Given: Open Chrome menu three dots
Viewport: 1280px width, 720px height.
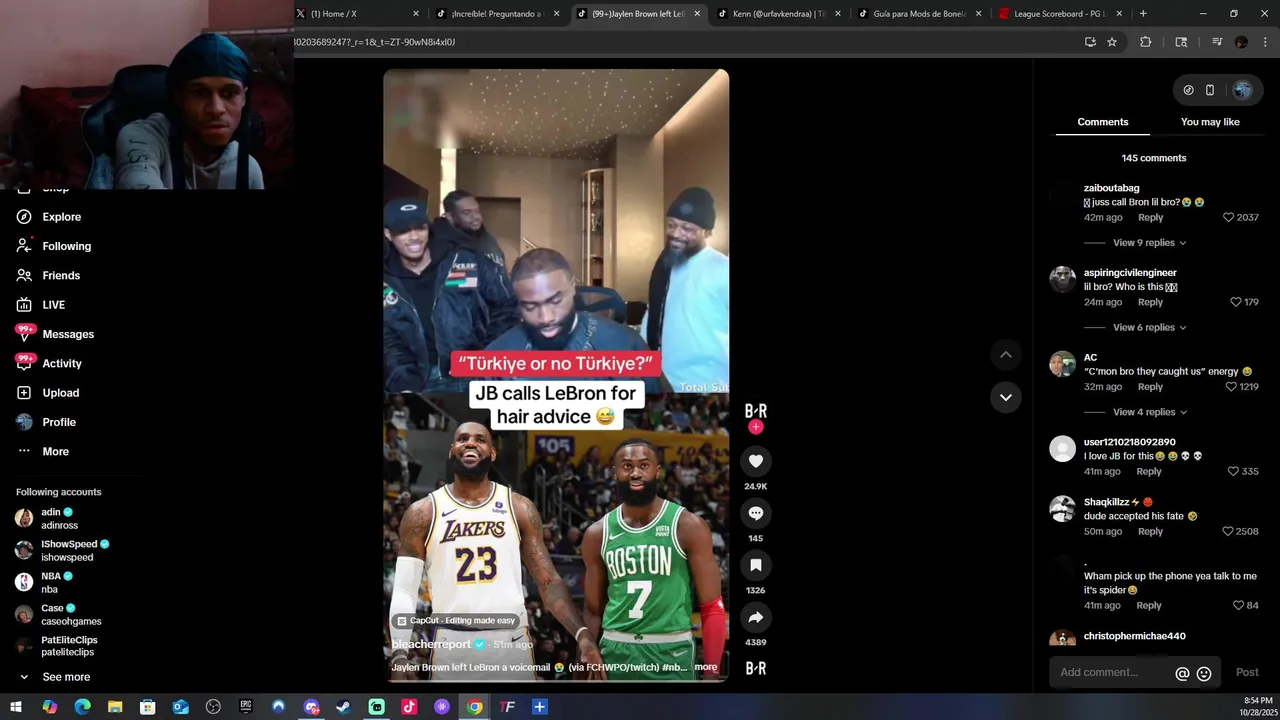Looking at the screenshot, I should pyautogui.click(x=1265, y=42).
